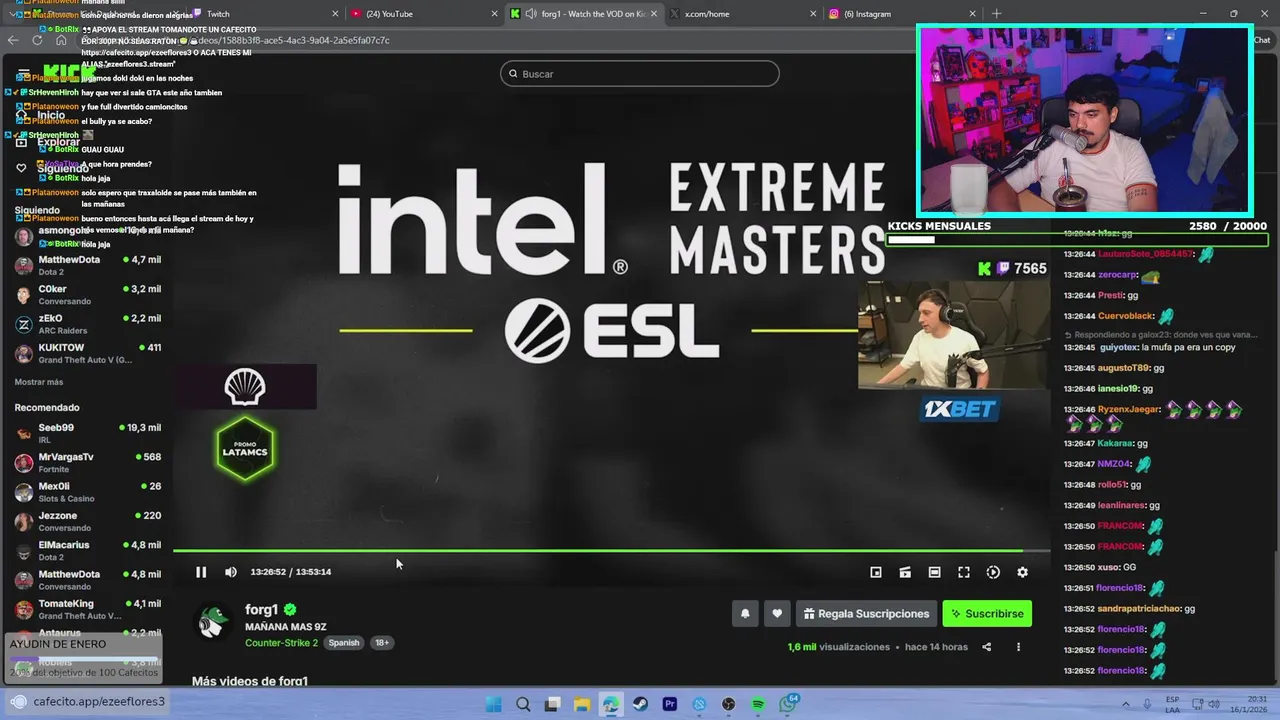This screenshot has width=1280, height=720.
Task: Open Task View from taskbar
Action: [x=552, y=705]
